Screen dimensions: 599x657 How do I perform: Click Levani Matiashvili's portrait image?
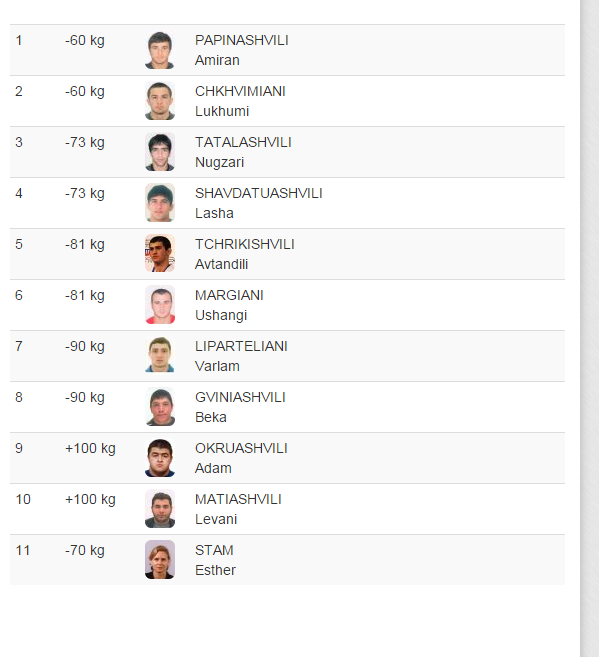(x=160, y=509)
